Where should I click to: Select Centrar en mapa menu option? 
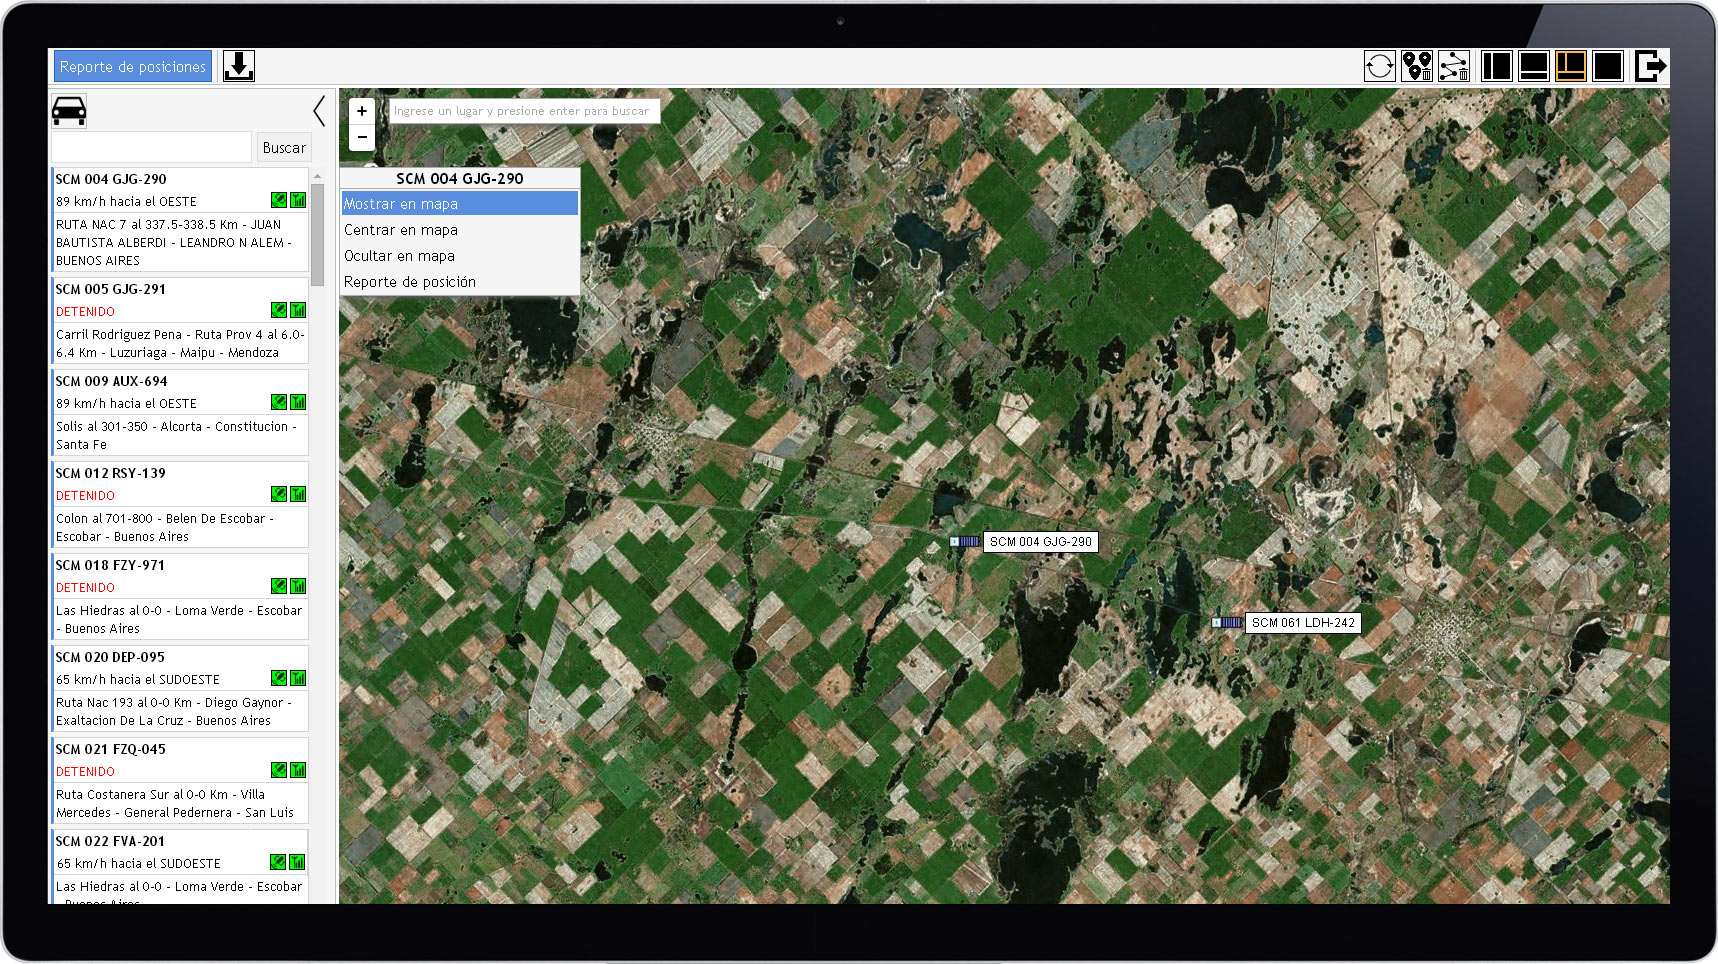[x=460, y=229]
